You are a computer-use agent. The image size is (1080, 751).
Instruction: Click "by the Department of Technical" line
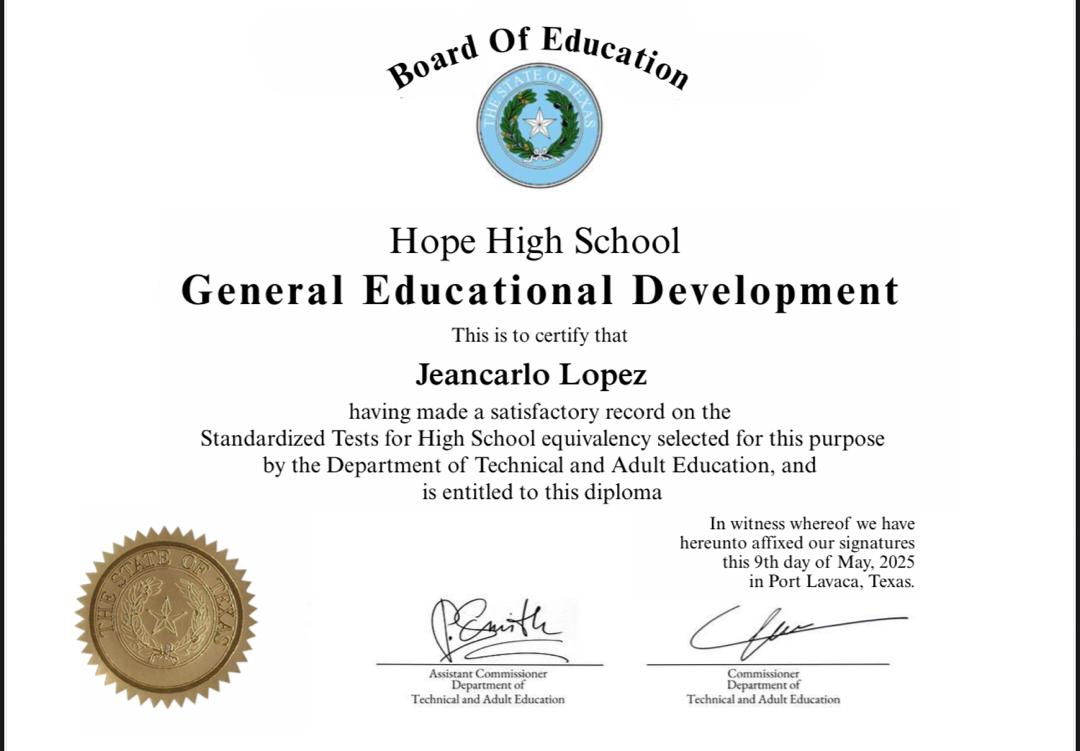(540, 465)
